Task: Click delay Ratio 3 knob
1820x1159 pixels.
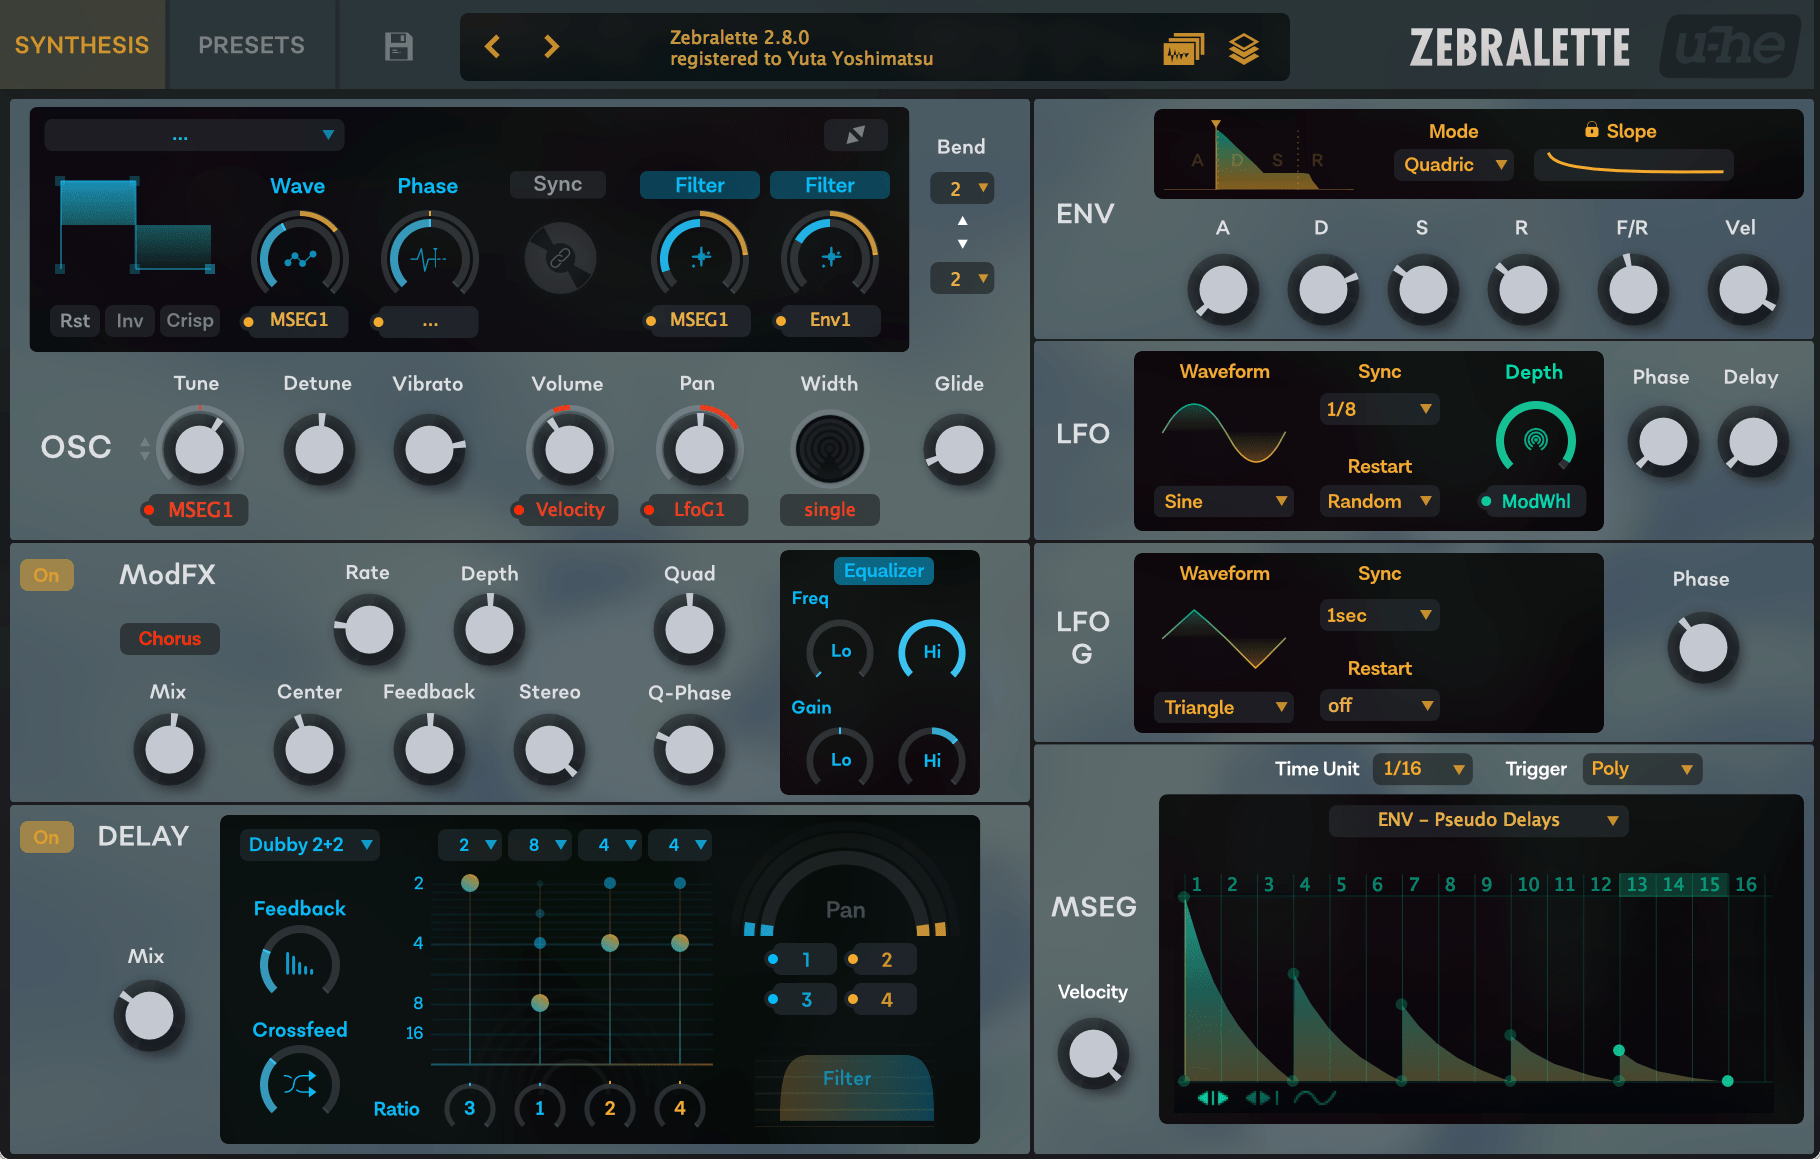Action: [x=469, y=1108]
